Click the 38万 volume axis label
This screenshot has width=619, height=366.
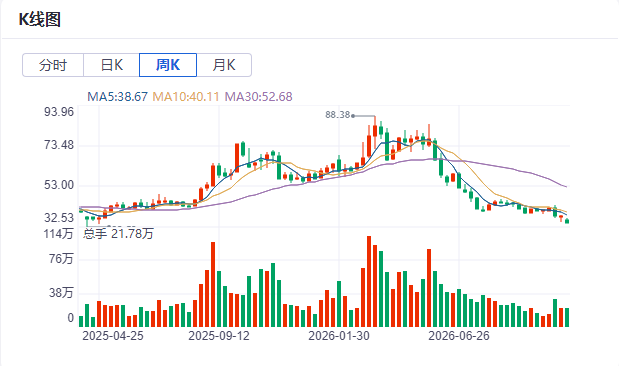[x=61, y=293]
